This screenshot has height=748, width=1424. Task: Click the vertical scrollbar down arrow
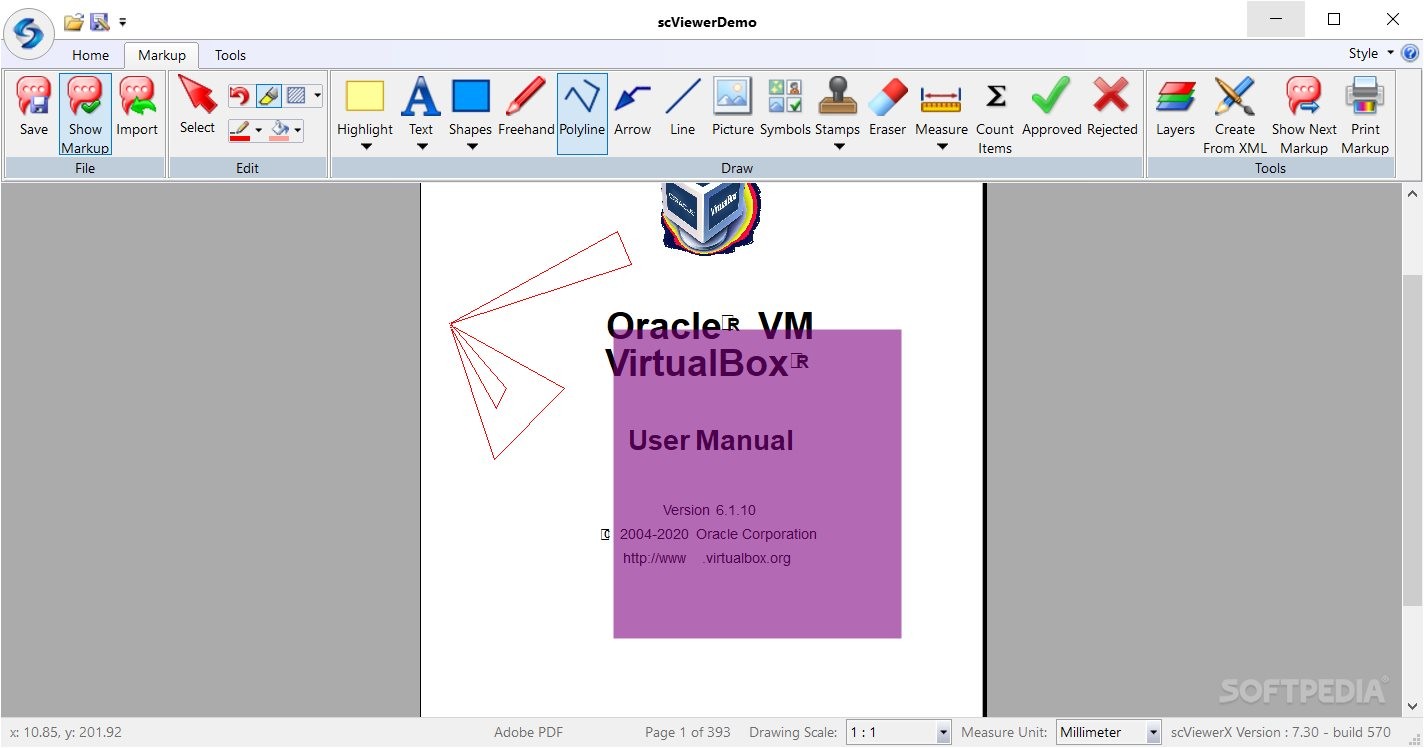click(x=1412, y=706)
